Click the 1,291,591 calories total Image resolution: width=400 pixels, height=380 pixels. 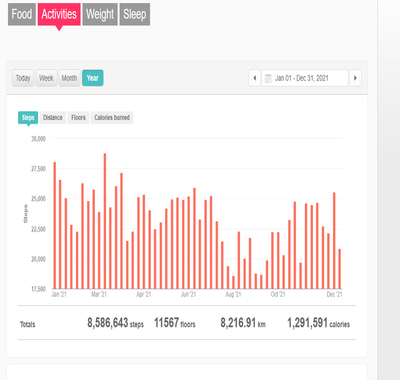(319, 323)
